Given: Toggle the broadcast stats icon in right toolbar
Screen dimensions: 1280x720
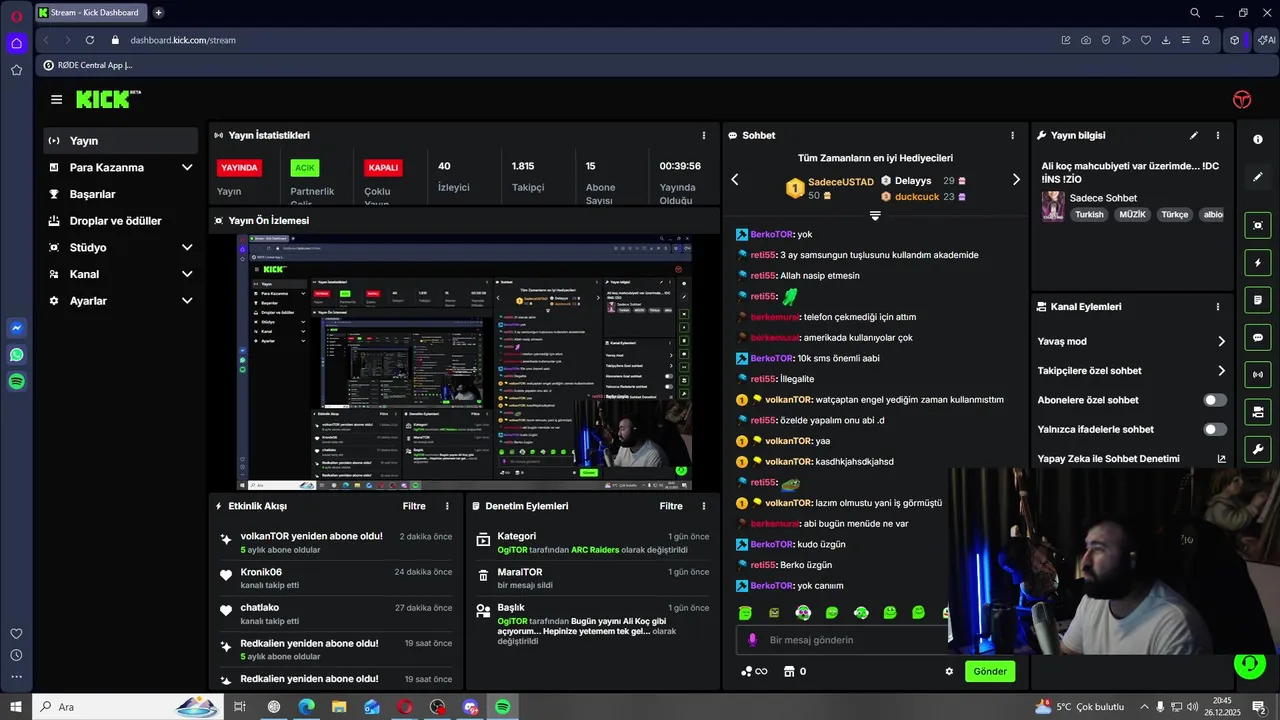Looking at the screenshot, I should coord(1258,375).
